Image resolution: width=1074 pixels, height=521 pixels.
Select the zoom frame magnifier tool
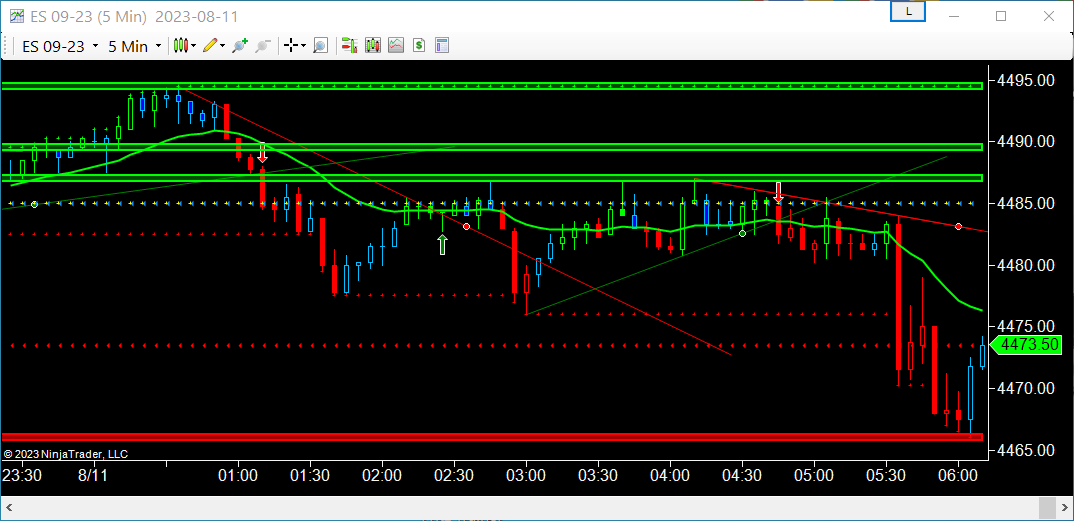(320, 46)
